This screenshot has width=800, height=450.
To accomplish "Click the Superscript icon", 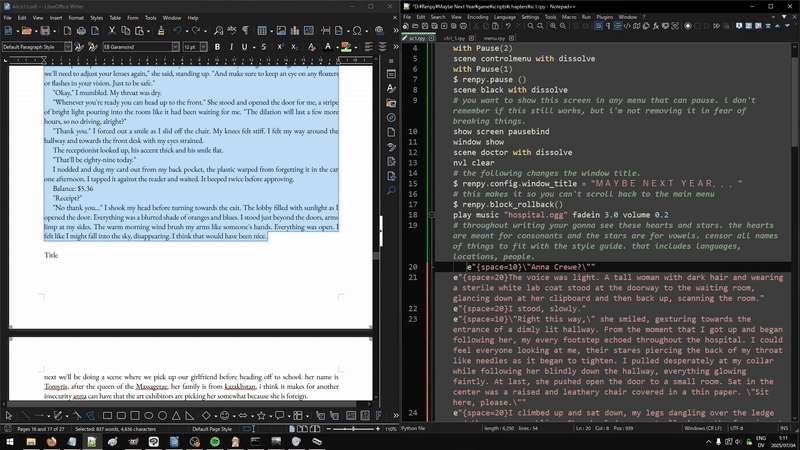I will 280,47.
